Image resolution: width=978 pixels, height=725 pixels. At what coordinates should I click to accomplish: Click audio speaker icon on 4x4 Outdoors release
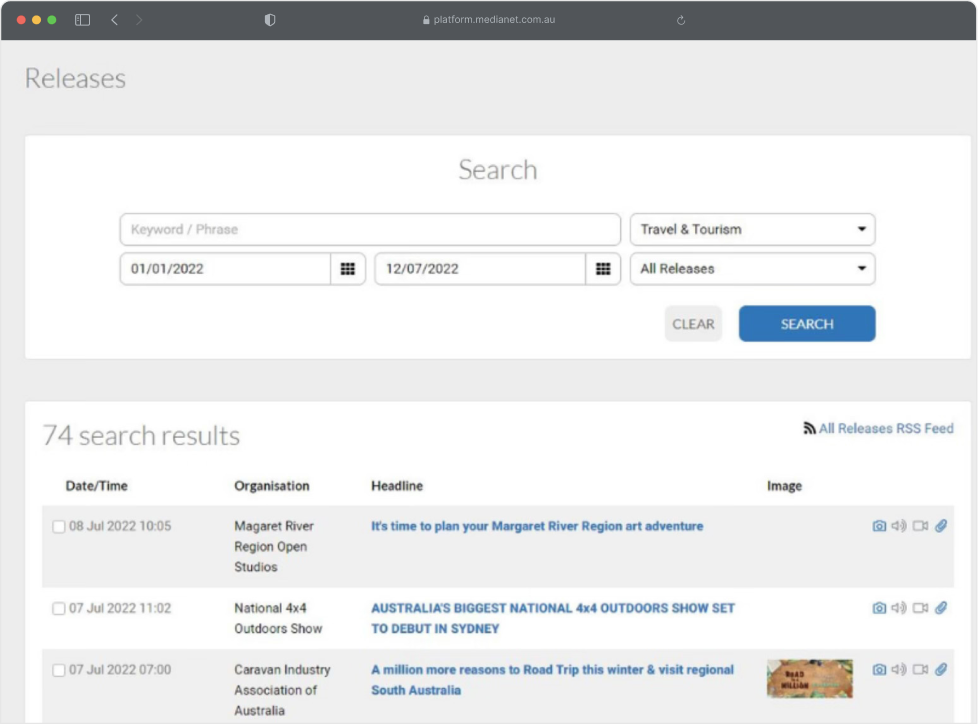pyautogui.click(x=899, y=608)
